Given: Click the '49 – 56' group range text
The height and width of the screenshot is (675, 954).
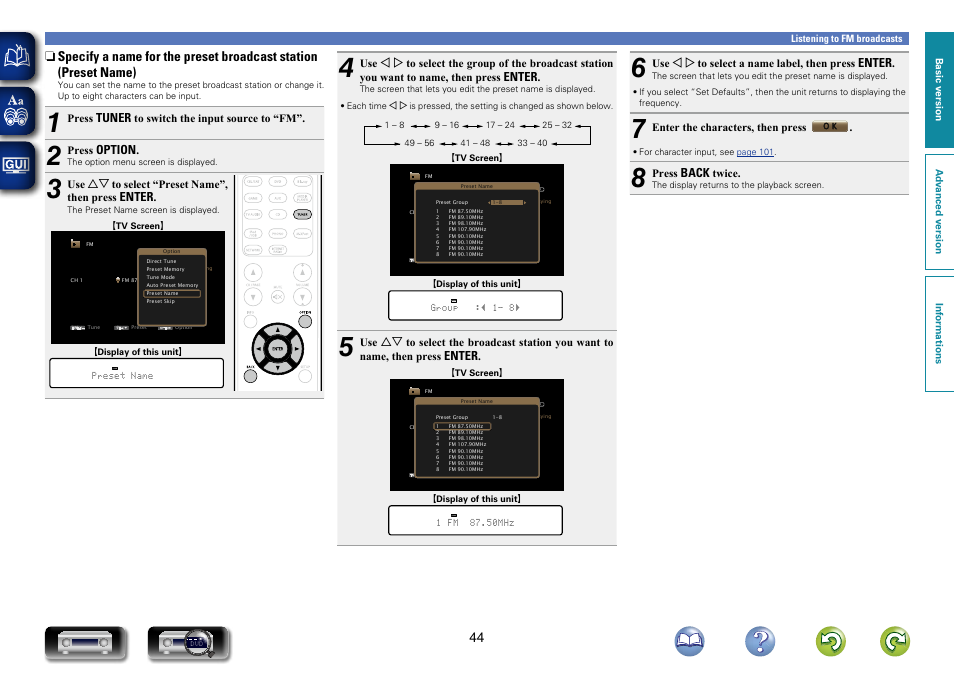Looking at the screenshot, I should 419,143.
